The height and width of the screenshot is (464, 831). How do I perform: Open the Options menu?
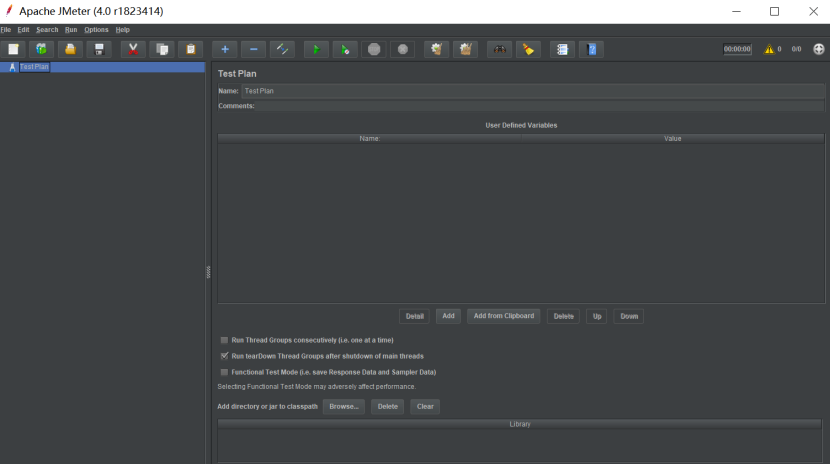pyautogui.click(x=96, y=30)
